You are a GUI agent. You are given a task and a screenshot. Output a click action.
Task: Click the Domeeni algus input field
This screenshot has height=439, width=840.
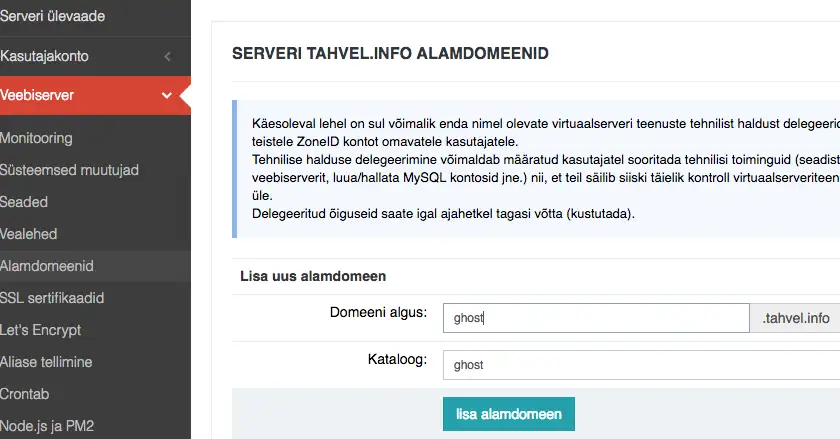pos(596,318)
